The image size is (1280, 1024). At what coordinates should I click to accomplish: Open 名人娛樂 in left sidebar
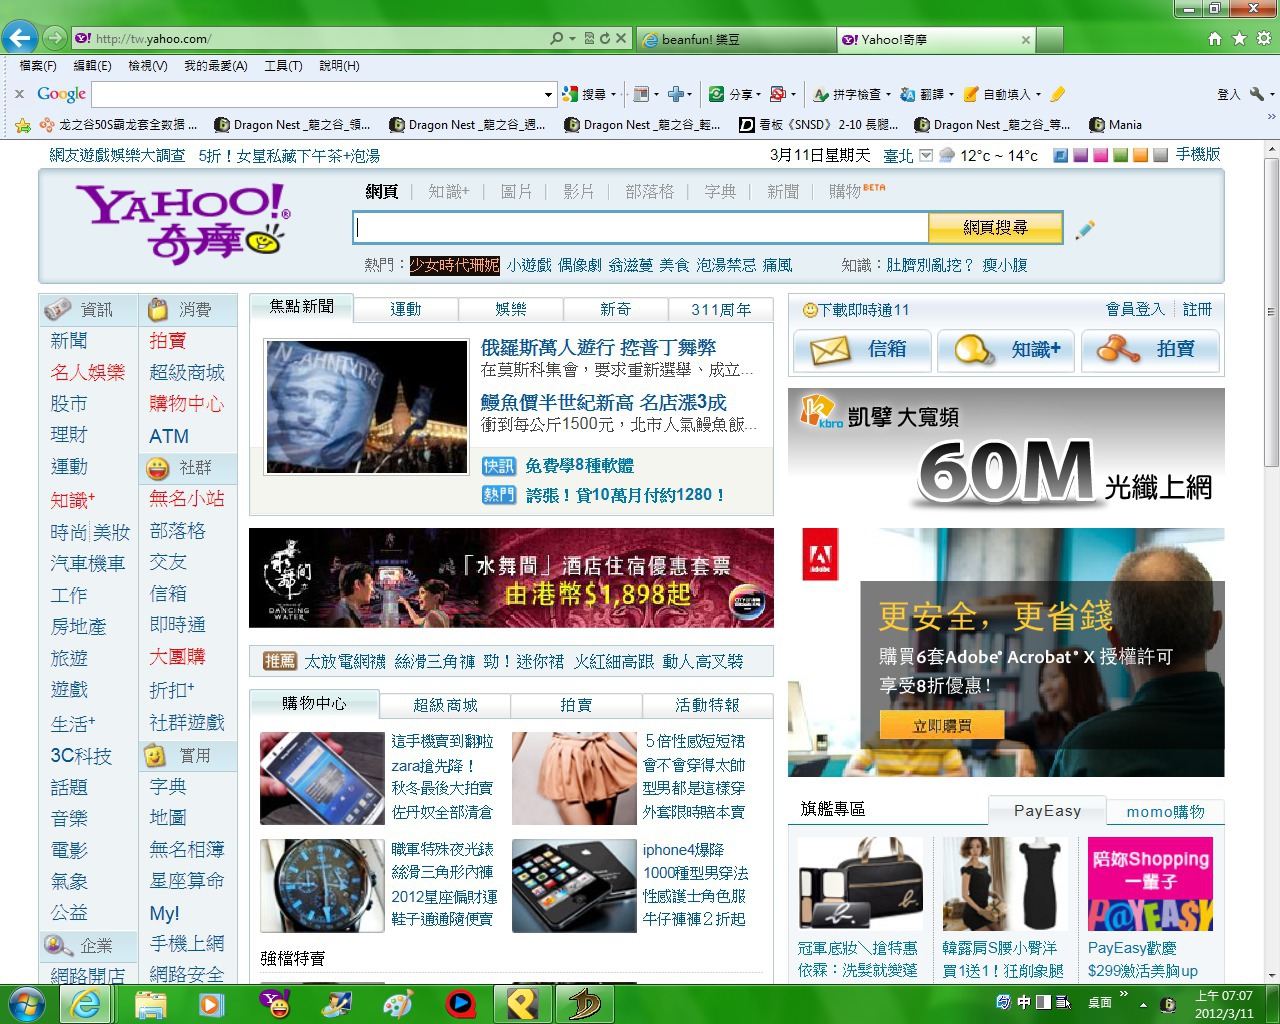click(88, 372)
